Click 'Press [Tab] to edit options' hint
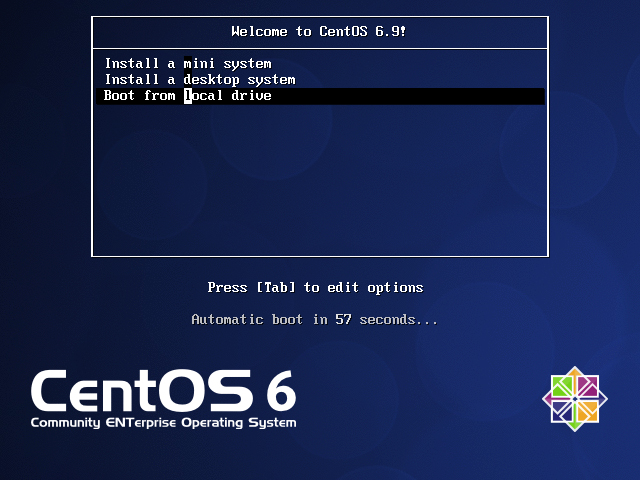Viewport: 640px width, 480px height. point(315,288)
